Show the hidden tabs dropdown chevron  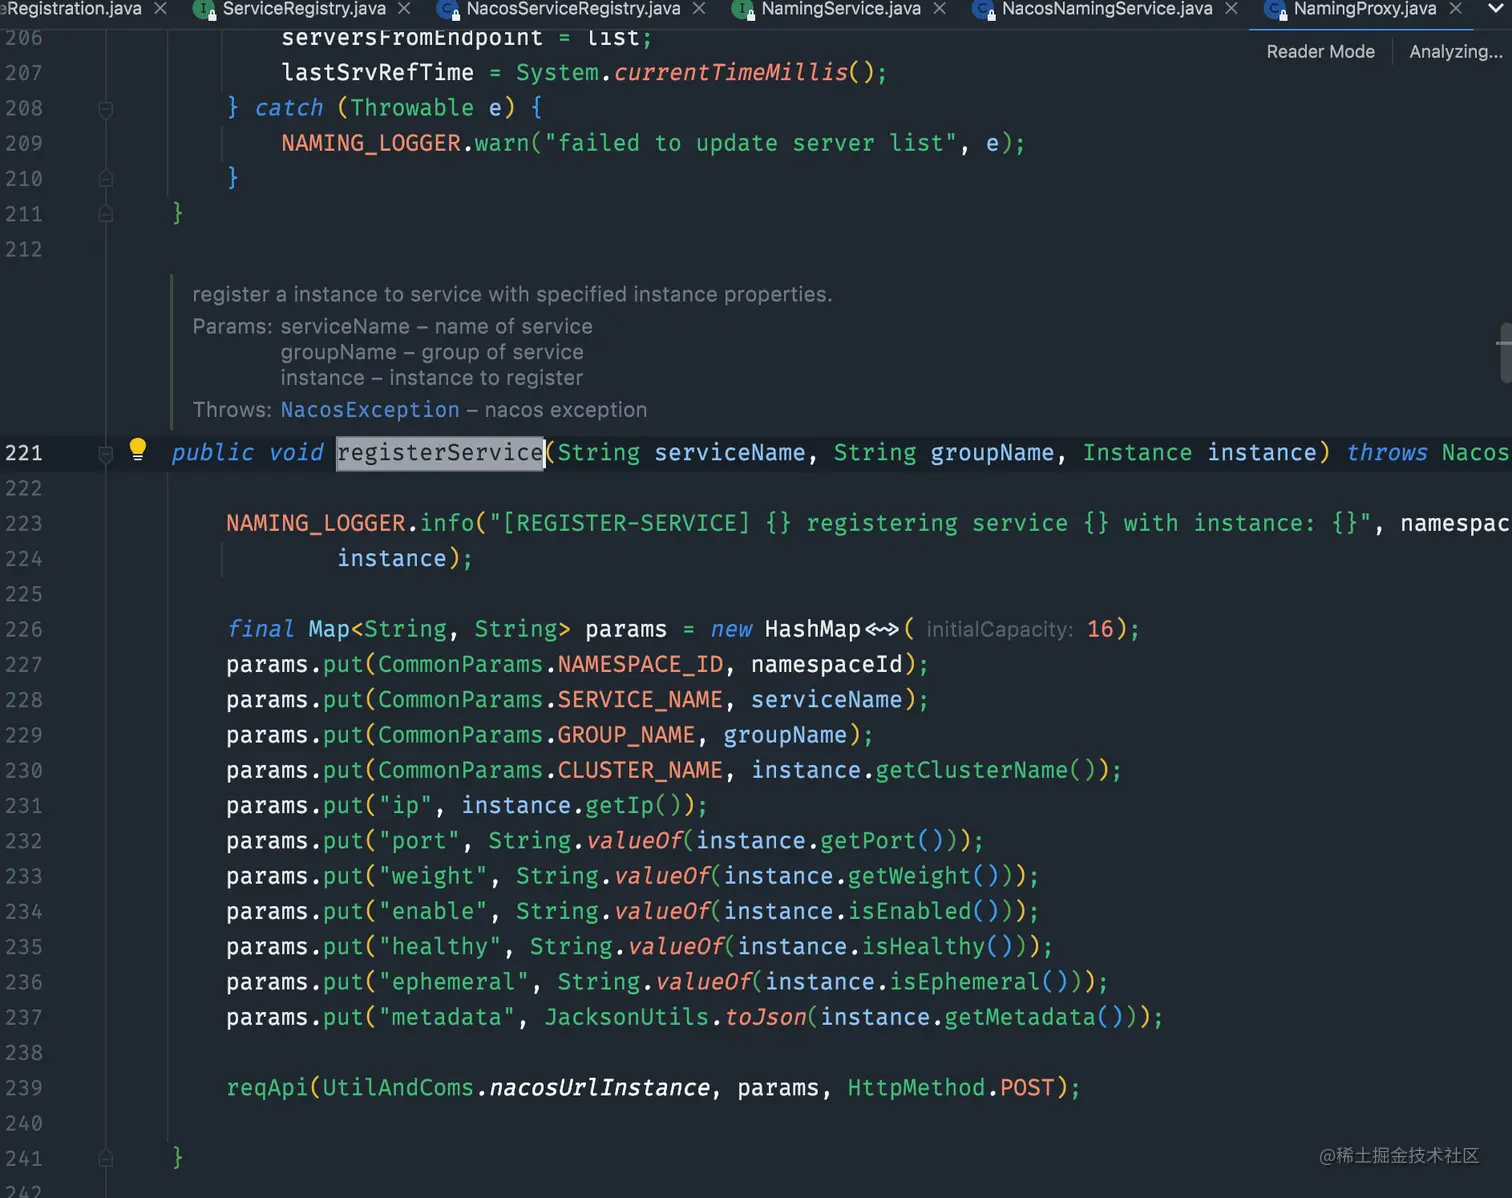pyautogui.click(x=1495, y=8)
